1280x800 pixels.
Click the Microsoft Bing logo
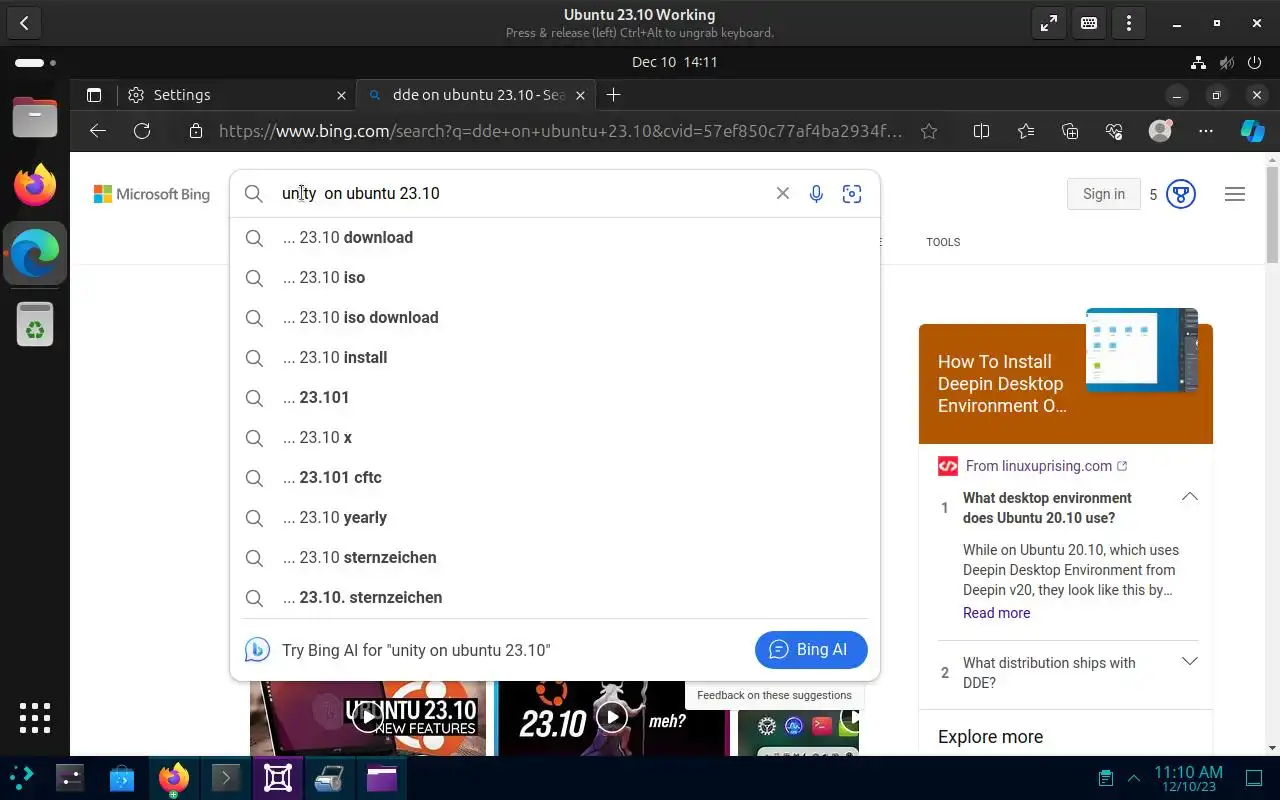point(152,194)
